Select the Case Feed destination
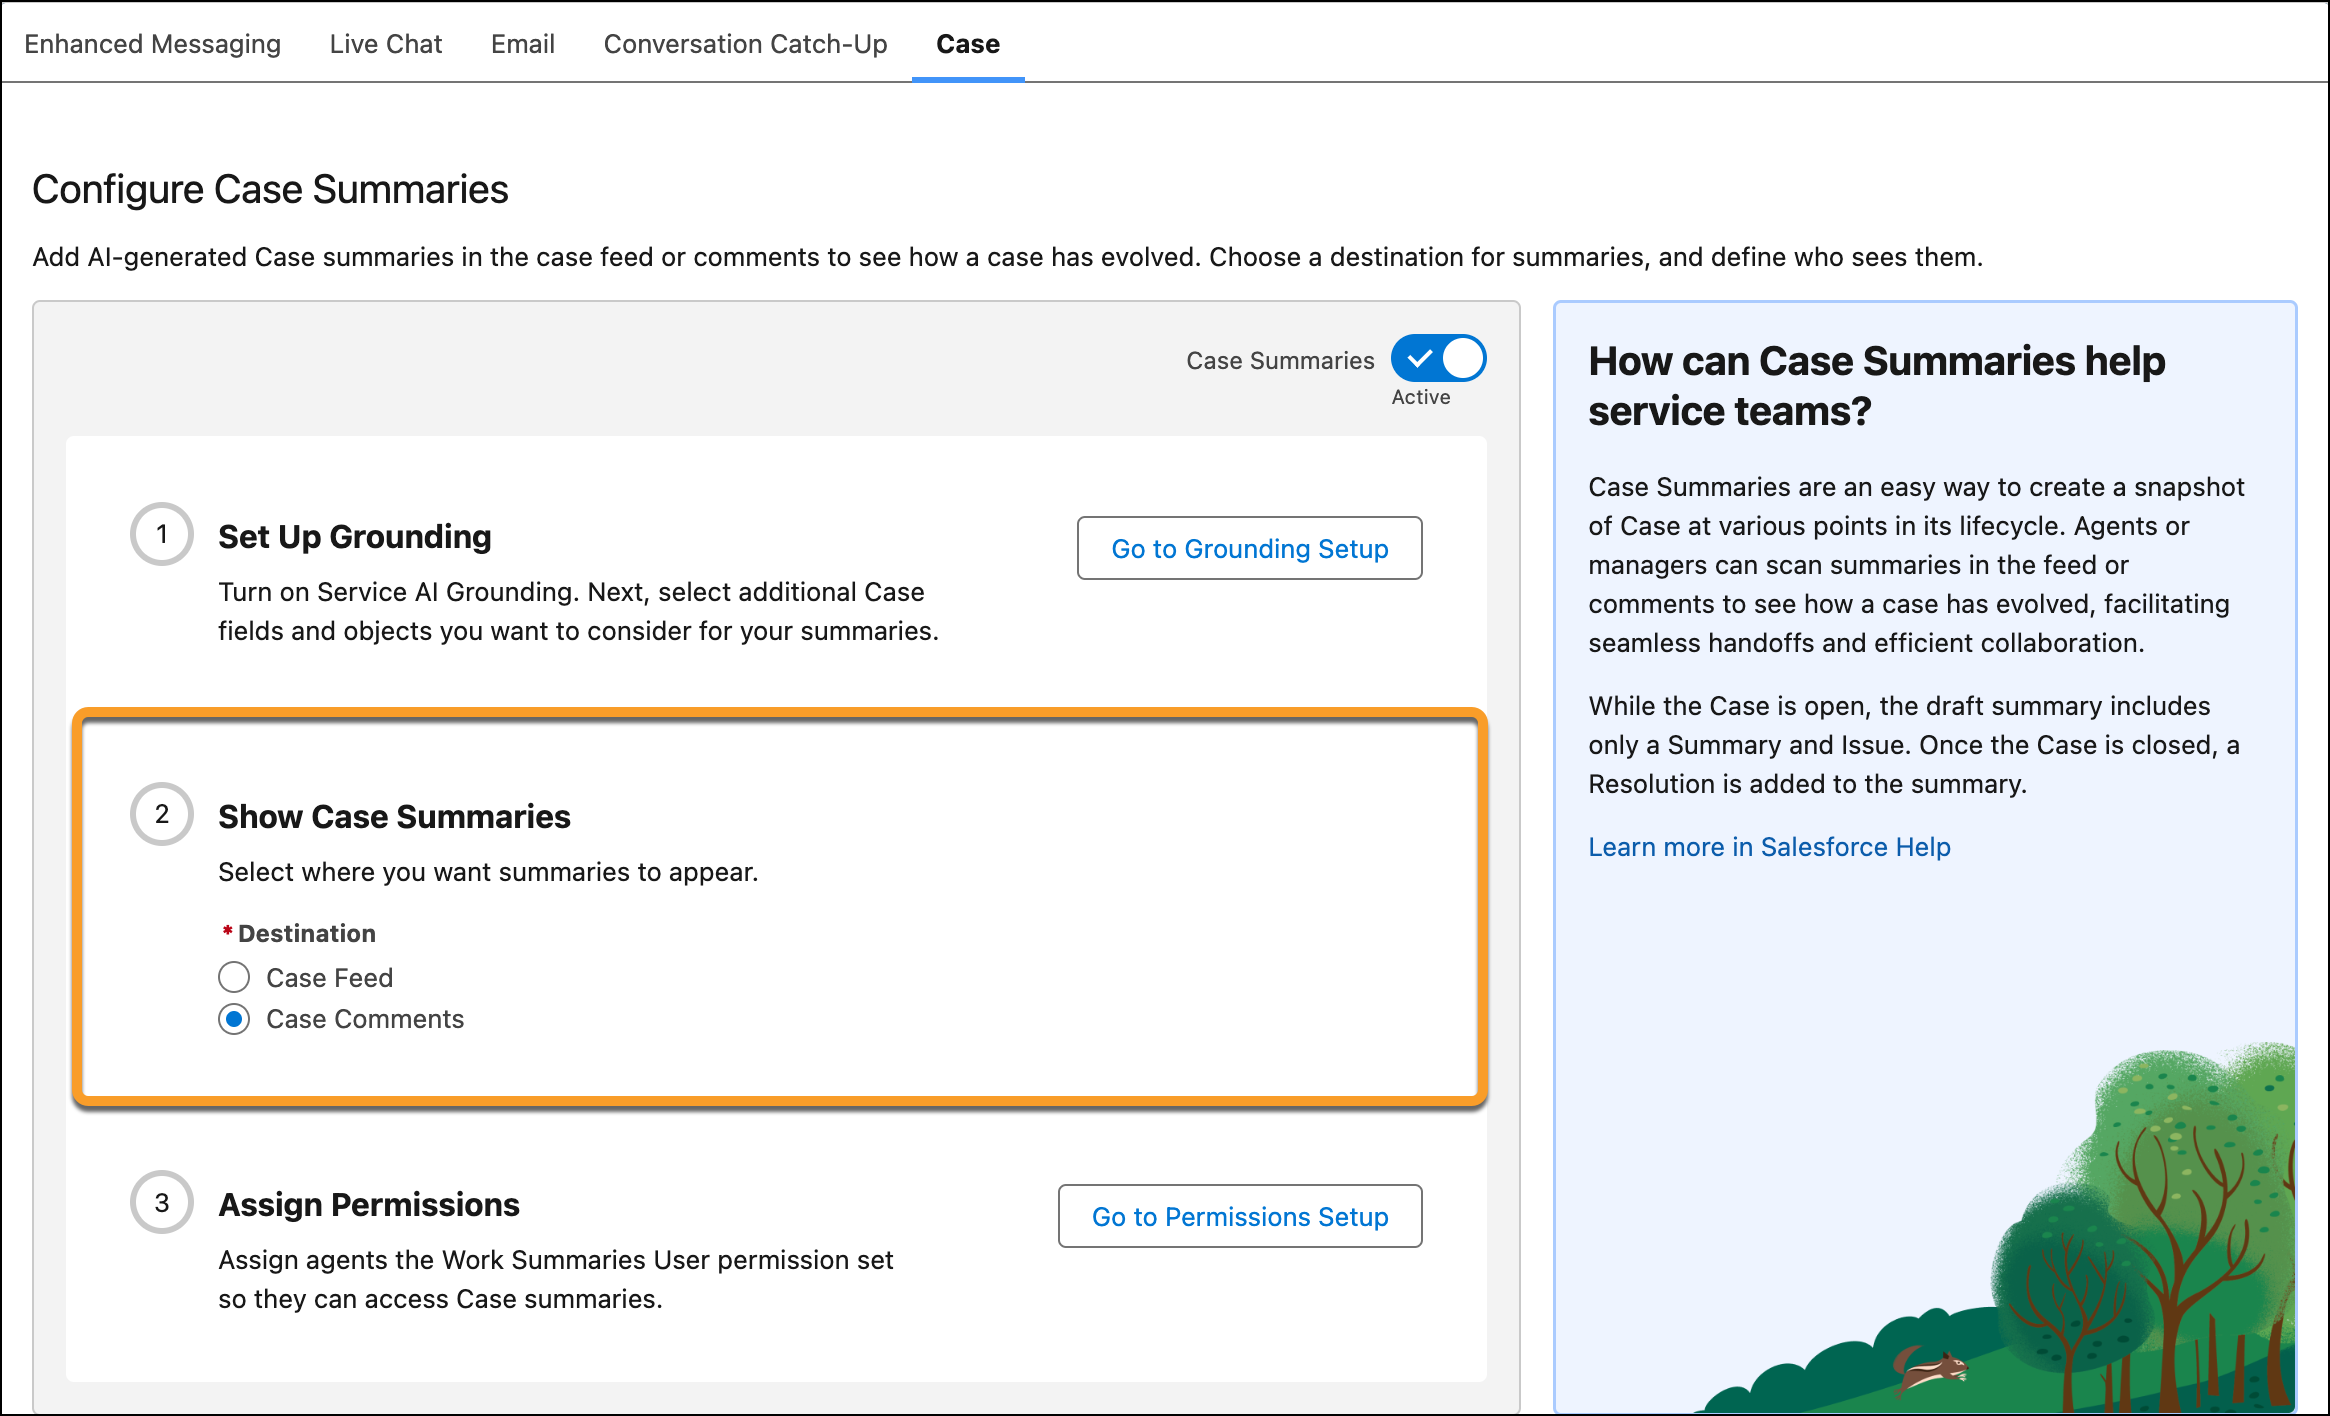2330x1416 pixels. (x=234, y=977)
